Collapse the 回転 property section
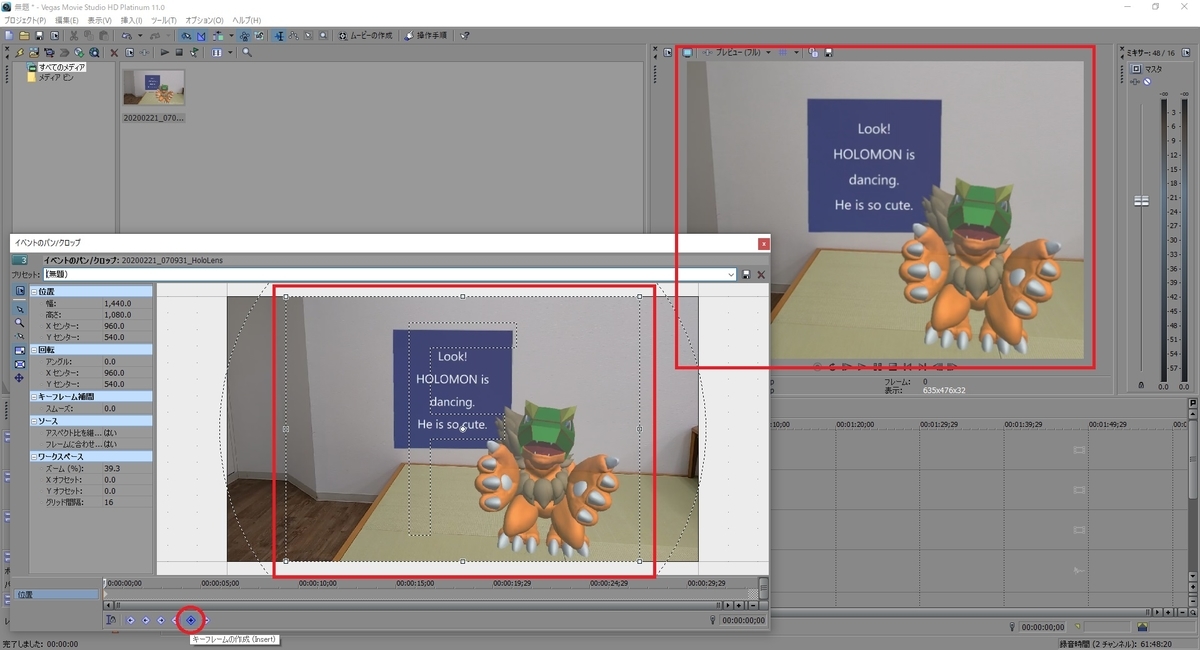The image size is (1200, 650). point(34,350)
